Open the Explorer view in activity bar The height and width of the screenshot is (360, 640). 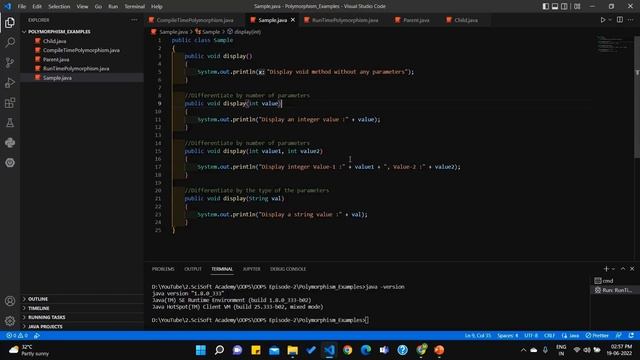(10, 22)
